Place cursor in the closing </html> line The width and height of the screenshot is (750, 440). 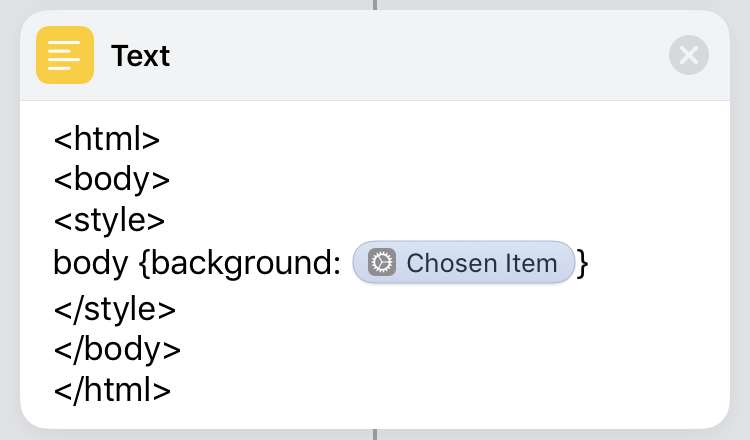click(x=112, y=390)
